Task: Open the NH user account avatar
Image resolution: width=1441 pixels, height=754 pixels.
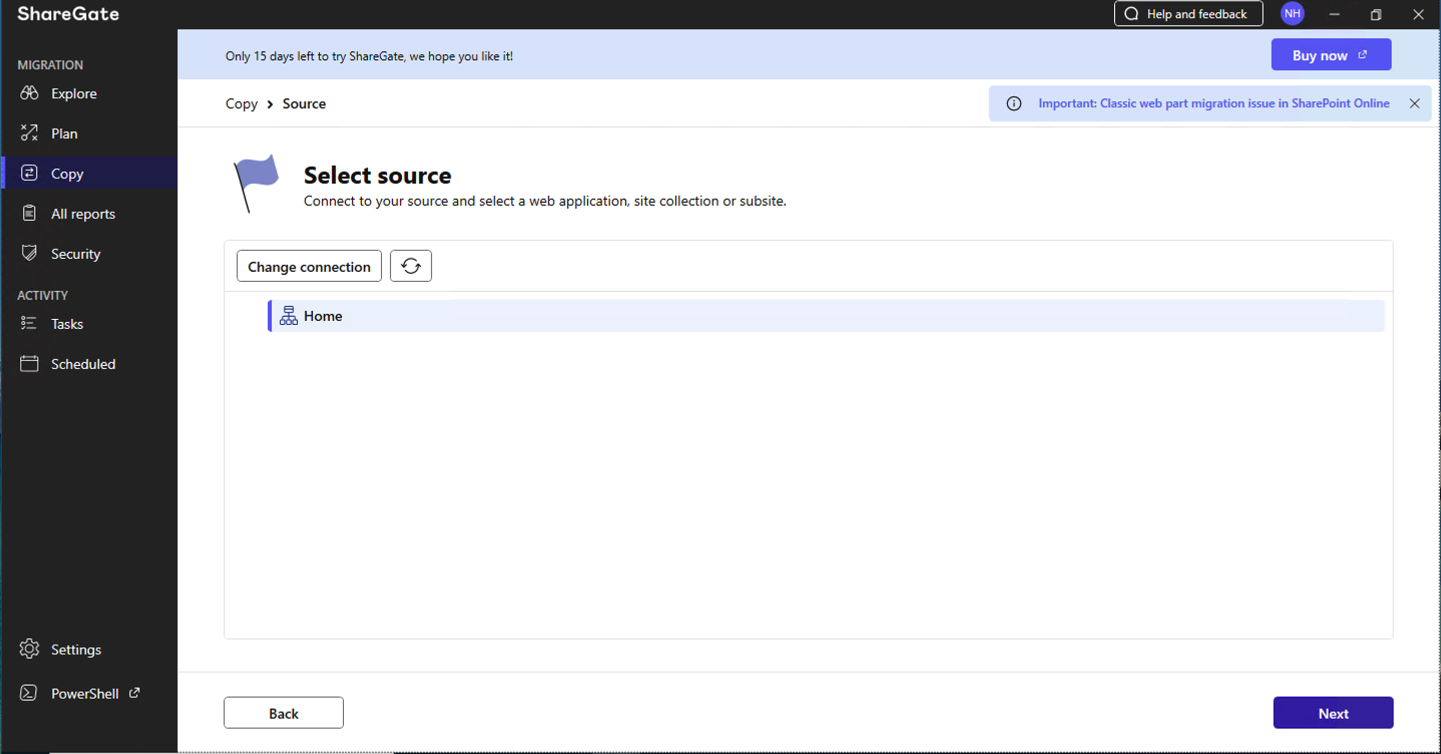Action: point(1293,14)
